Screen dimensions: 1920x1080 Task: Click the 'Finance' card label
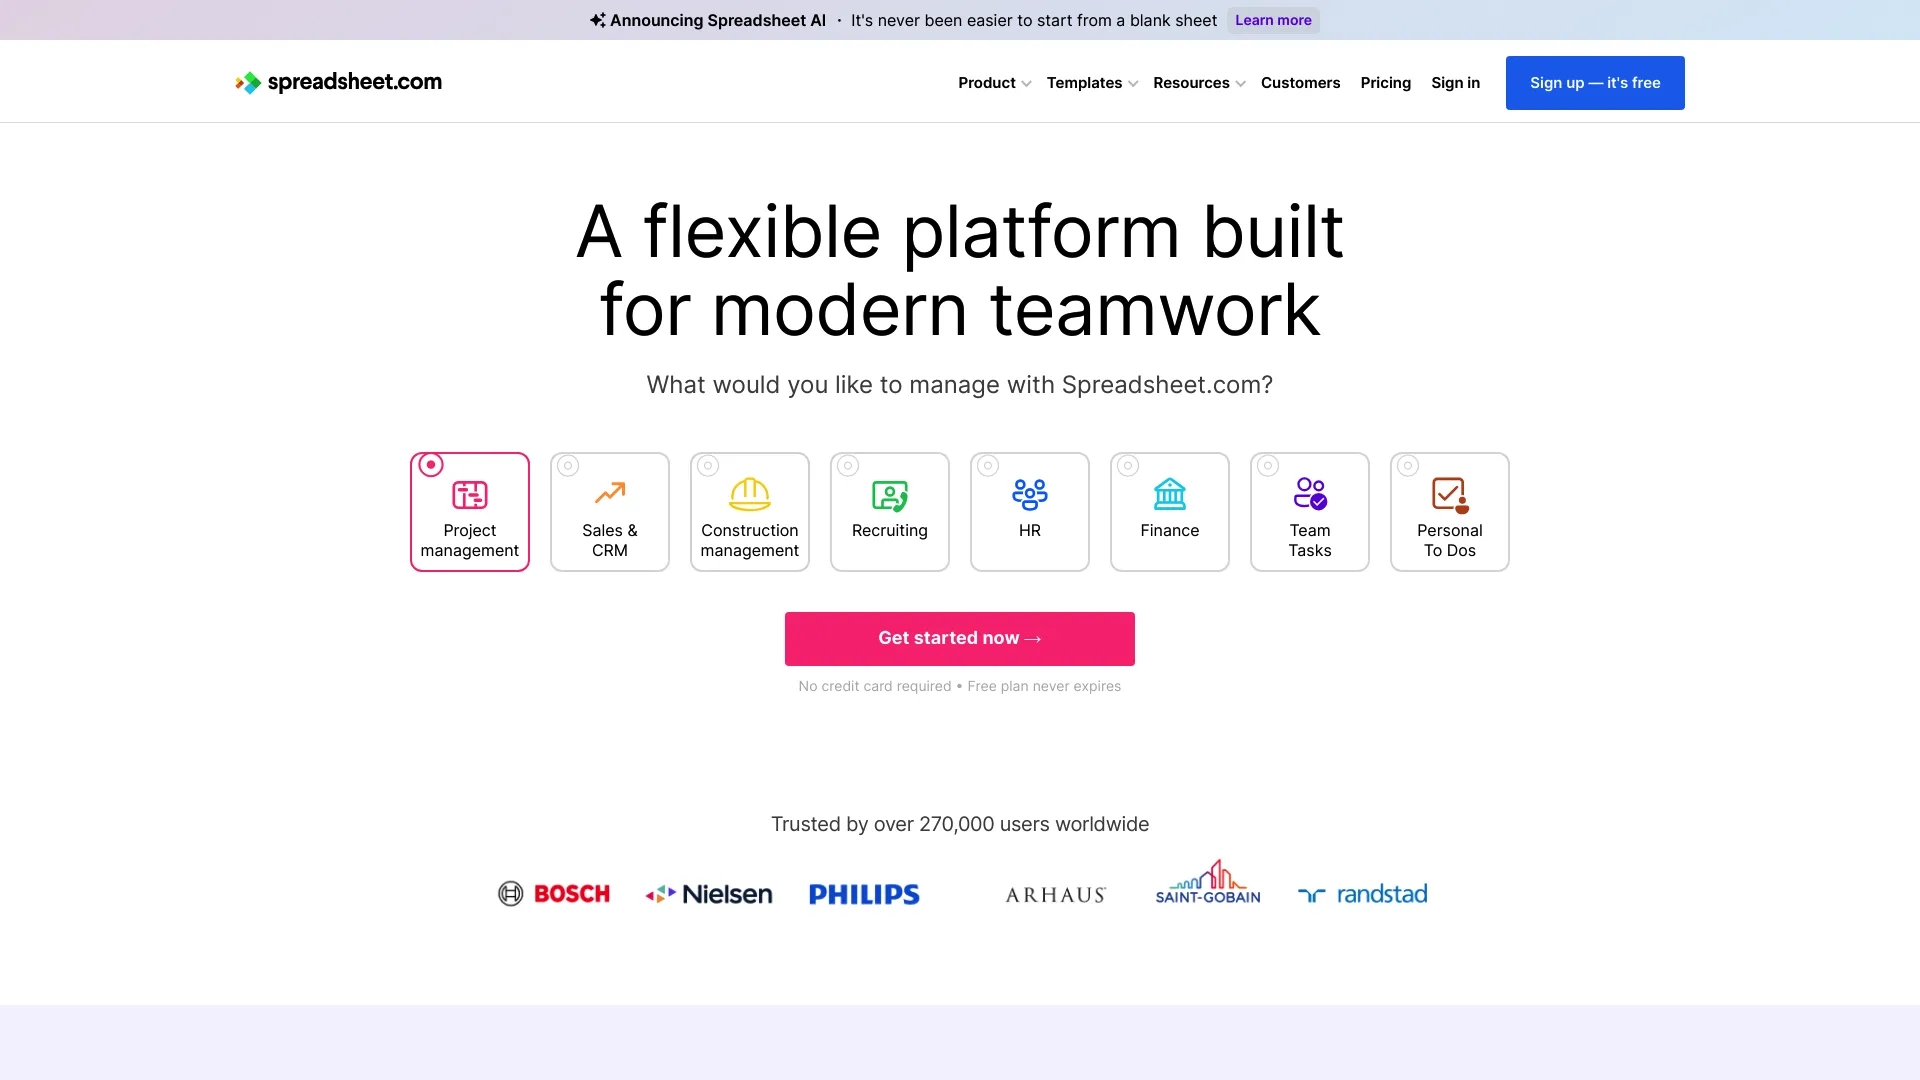(x=1170, y=530)
